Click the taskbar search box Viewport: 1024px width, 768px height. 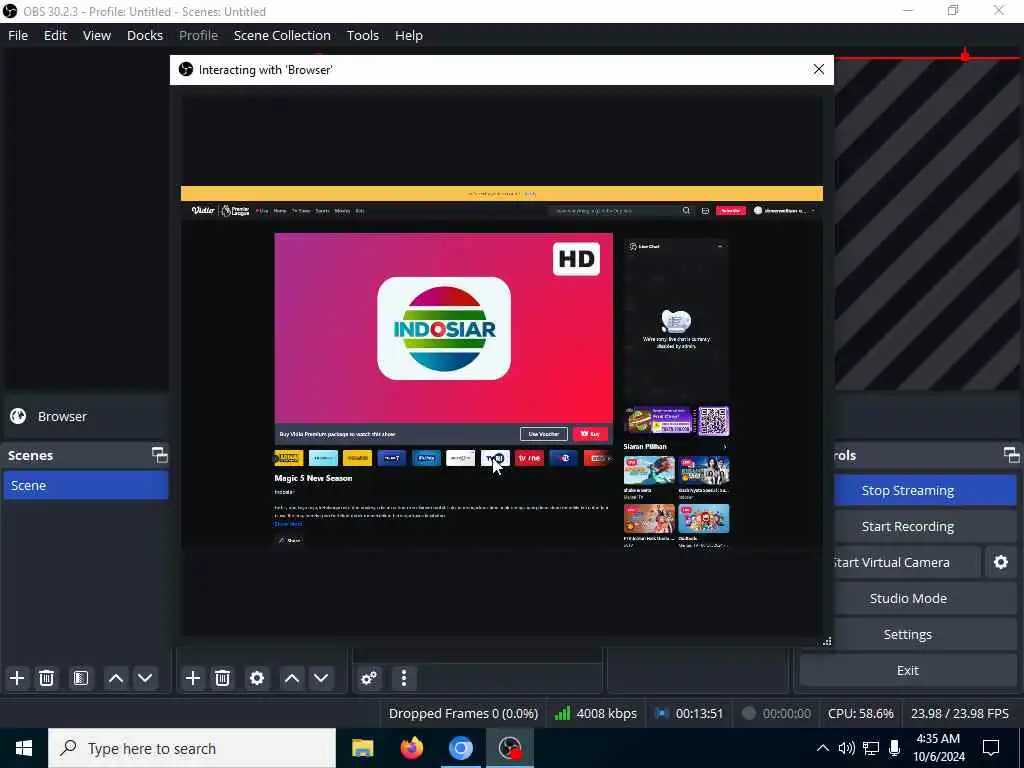point(192,748)
